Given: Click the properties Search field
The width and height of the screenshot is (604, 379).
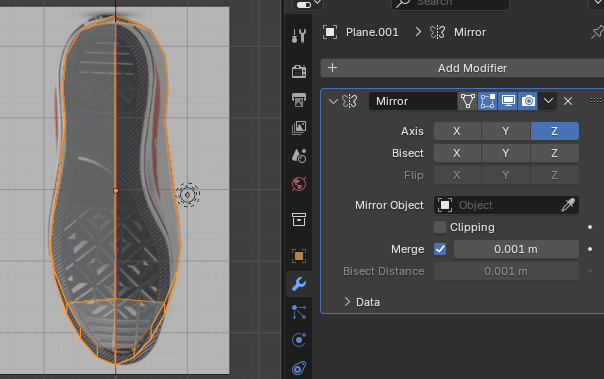Looking at the screenshot, I should (x=450, y=4).
